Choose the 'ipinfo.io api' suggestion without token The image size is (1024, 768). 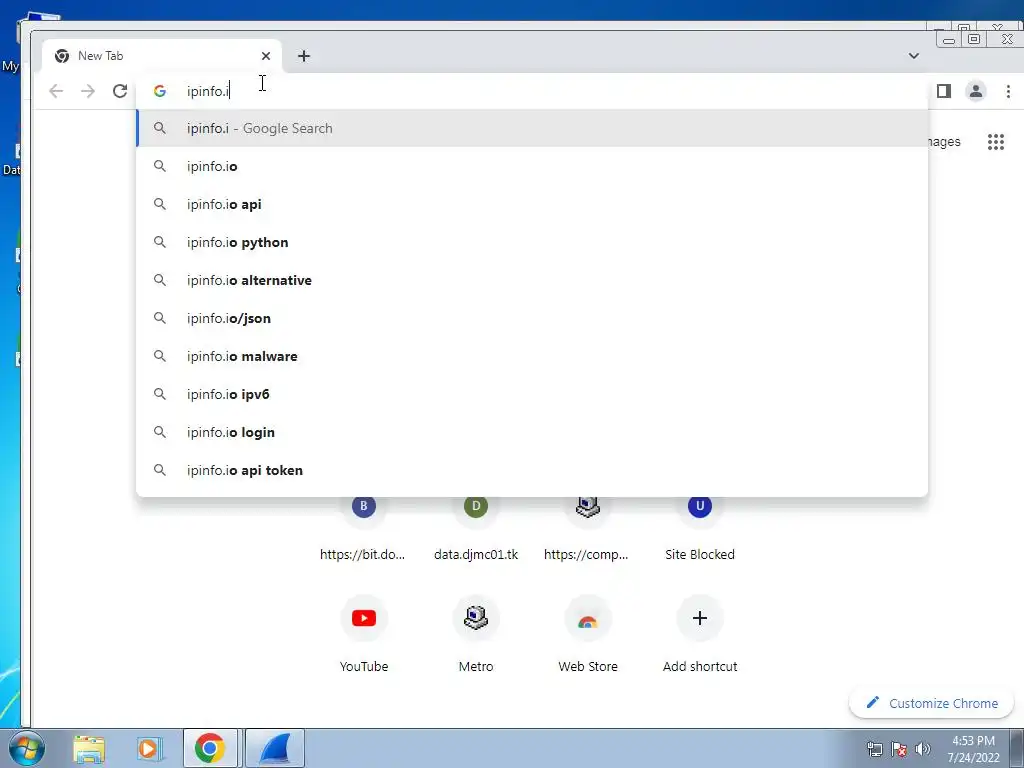click(x=532, y=204)
